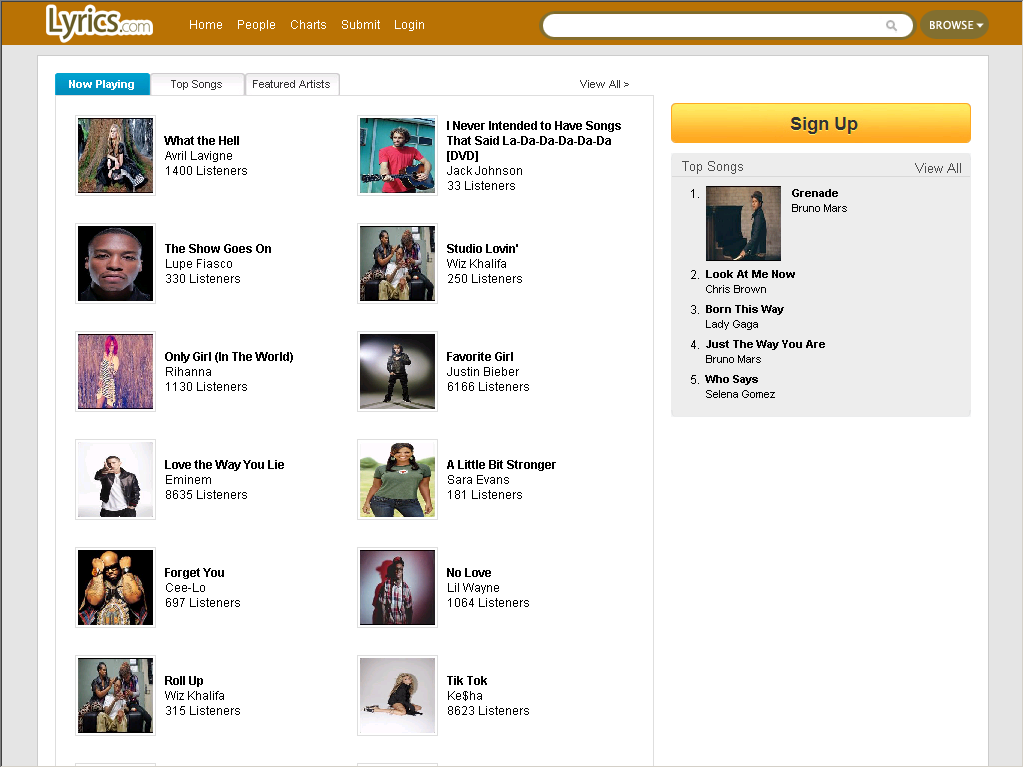Focus the search input field
Image resolution: width=1024 pixels, height=768 pixels.
pyautogui.click(x=727, y=25)
